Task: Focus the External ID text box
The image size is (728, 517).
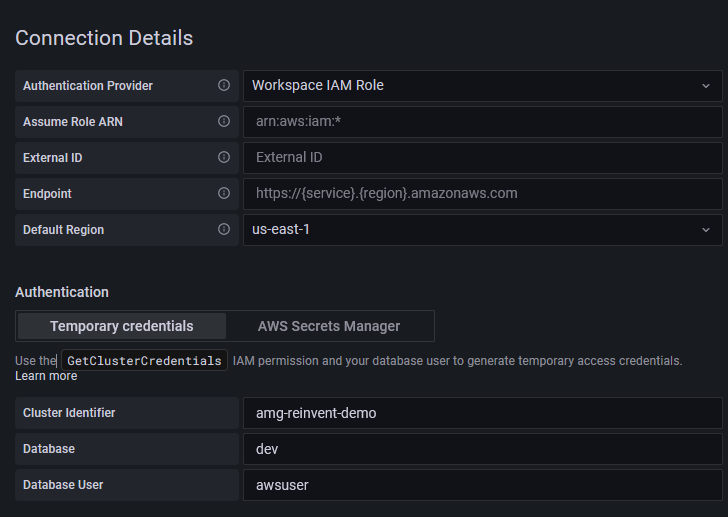Action: click(x=482, y=158)
